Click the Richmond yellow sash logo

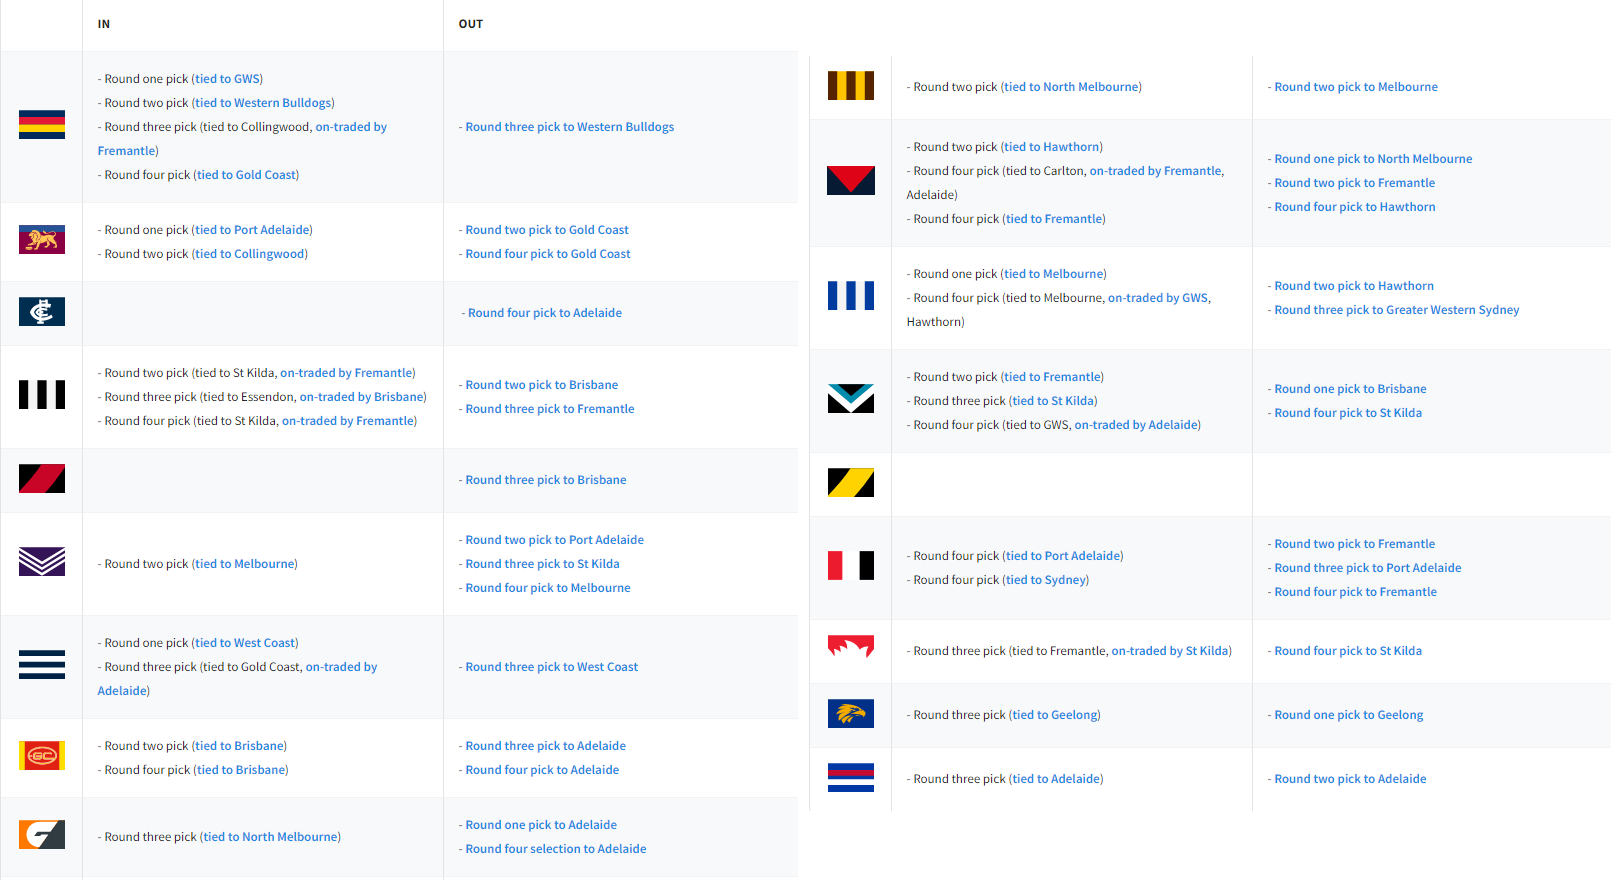tap(851, 483)
